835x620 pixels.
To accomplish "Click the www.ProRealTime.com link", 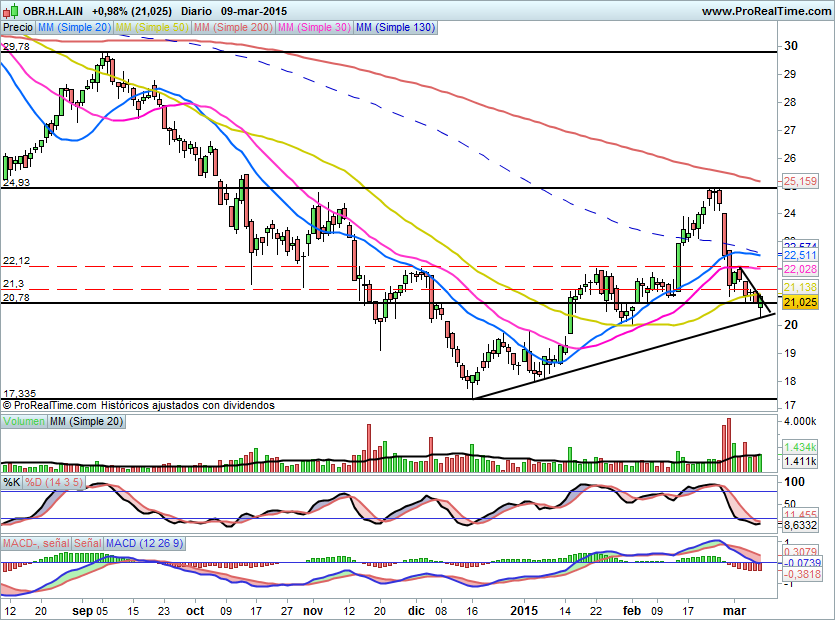I will 765,11.
